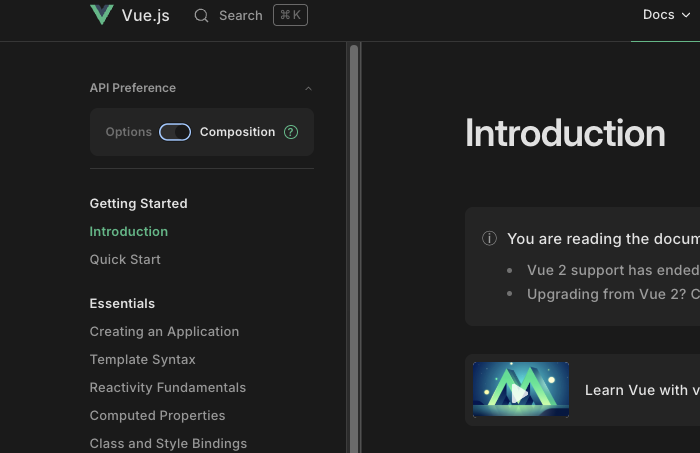Image resolution: width=700 pixels, height=453 pixels.
Task: Open the Introduction sidebar link
Action: [x=129, y=232]
